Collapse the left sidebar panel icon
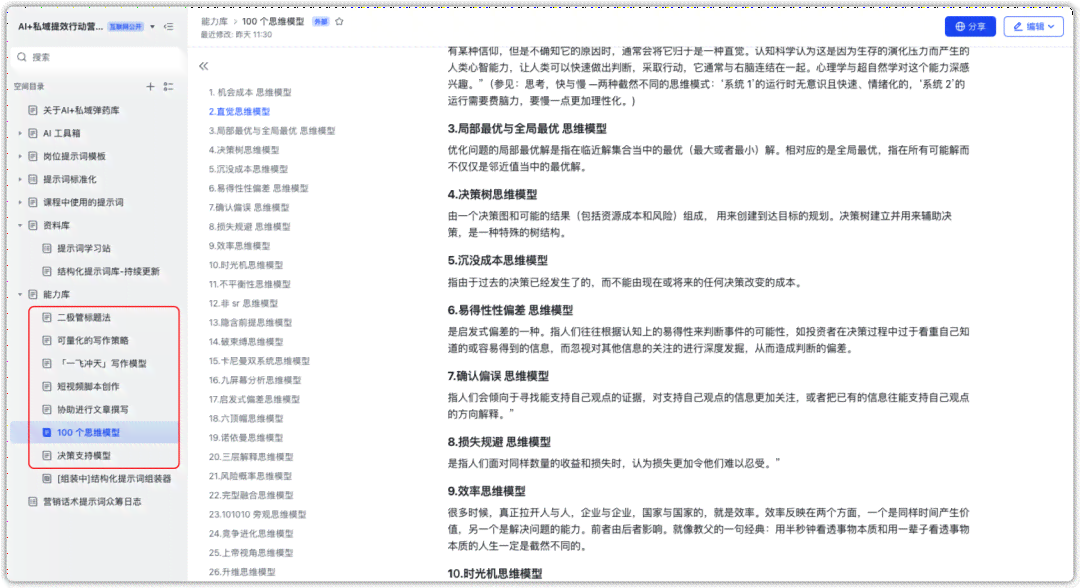This screenshot has width=1080, height=588. 169,27
